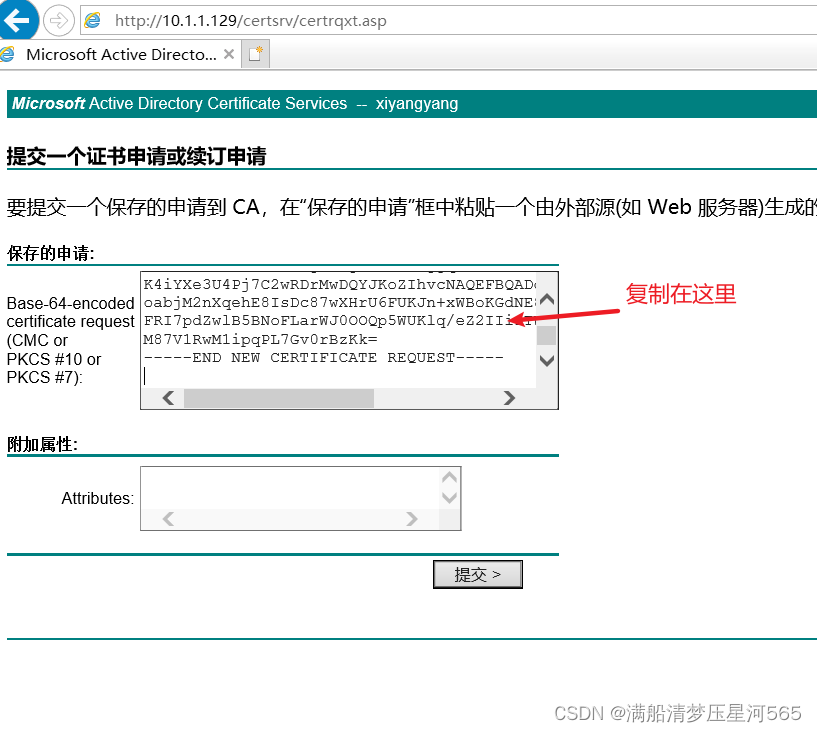817x732 pixels.
Task: Click the Base-64-encoded certificate request label
Action: (x=70, y=340)
